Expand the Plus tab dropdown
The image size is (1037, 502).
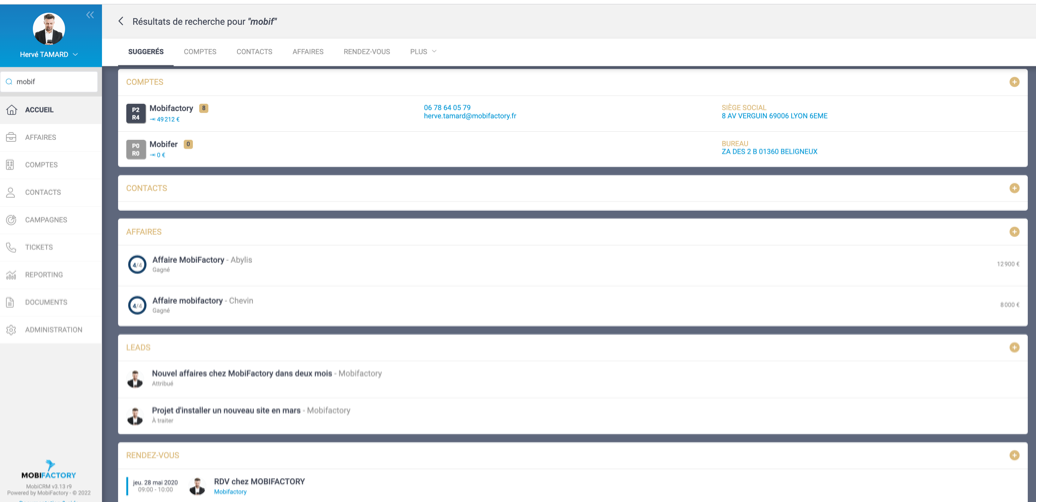click(x=423, y=51)
